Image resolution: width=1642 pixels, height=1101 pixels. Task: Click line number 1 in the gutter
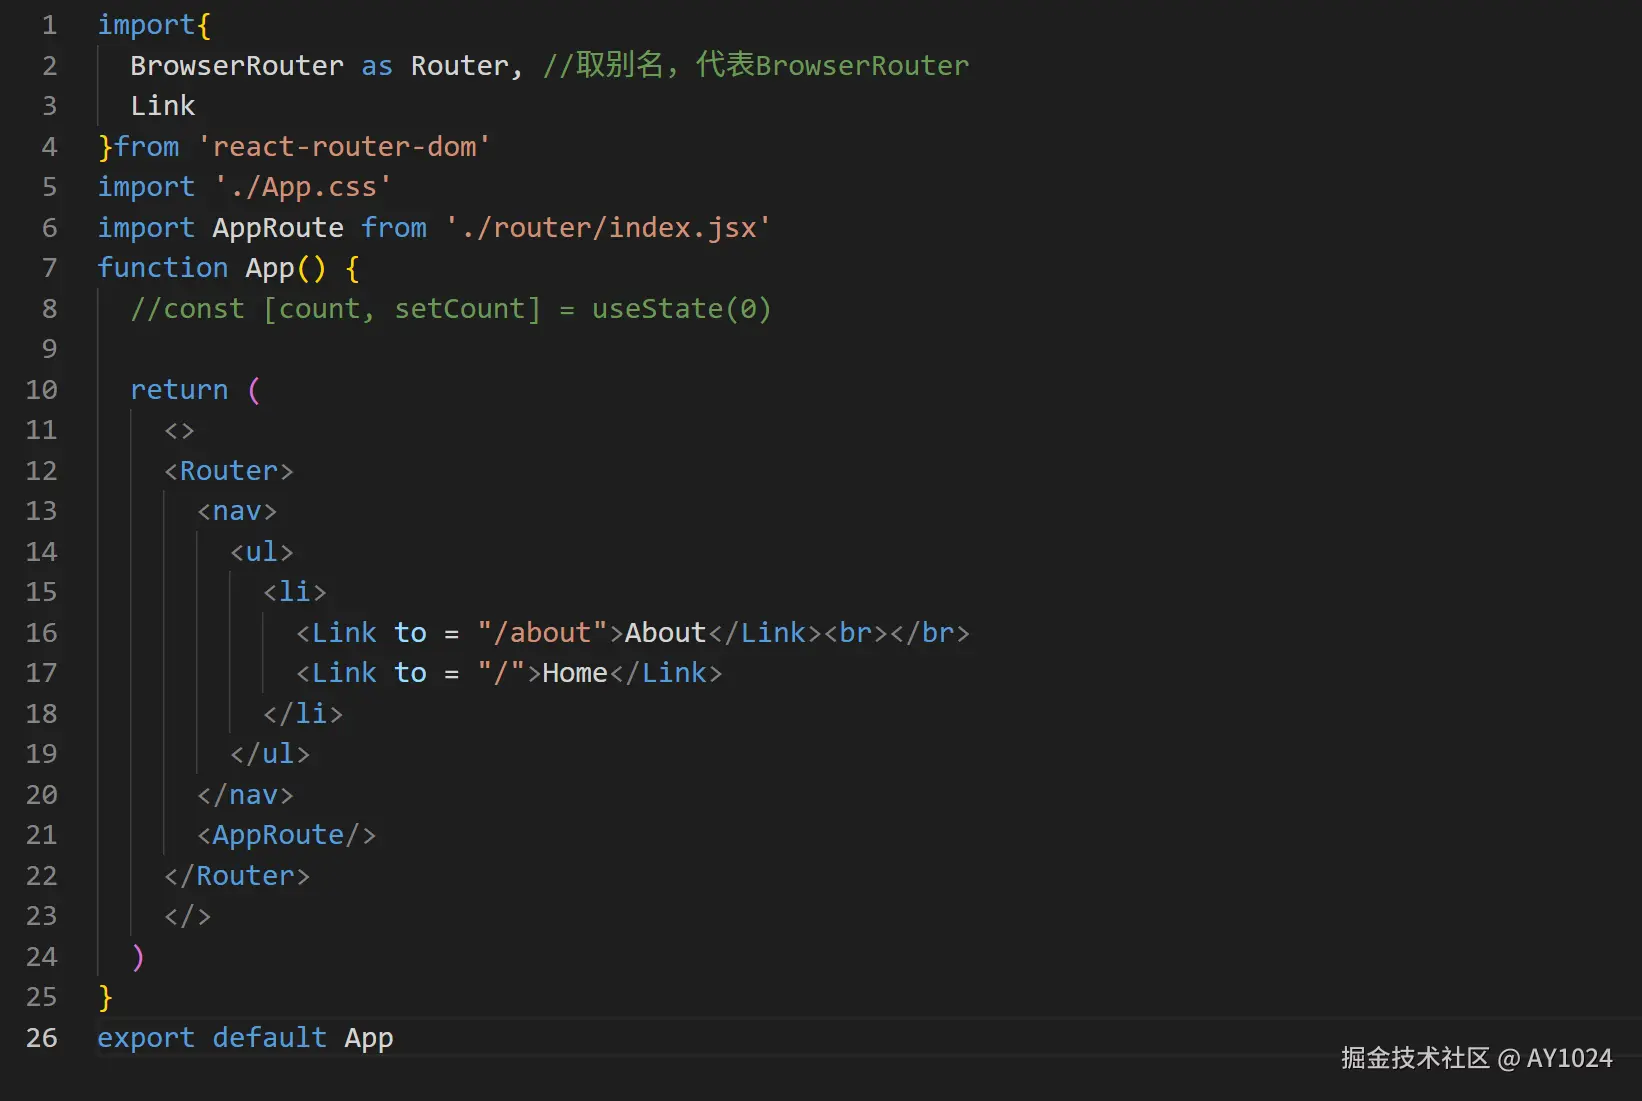point(49,25)
